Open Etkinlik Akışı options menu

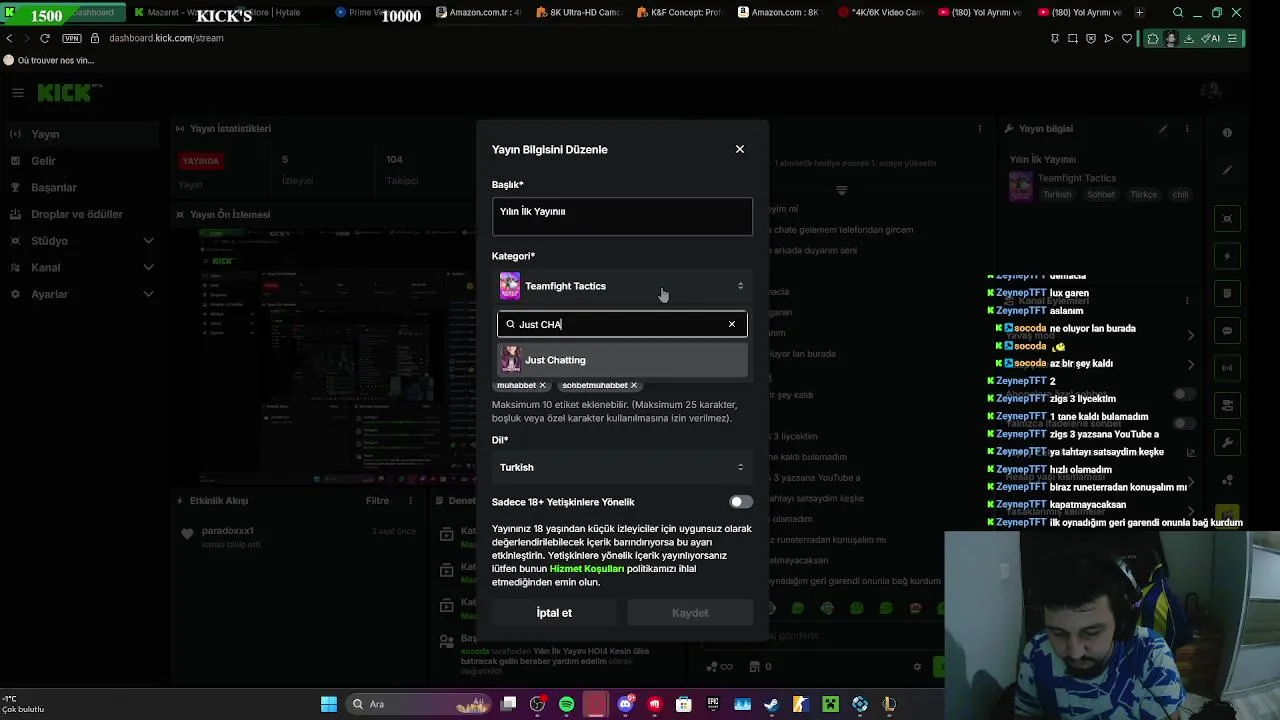tap(410, 501)
